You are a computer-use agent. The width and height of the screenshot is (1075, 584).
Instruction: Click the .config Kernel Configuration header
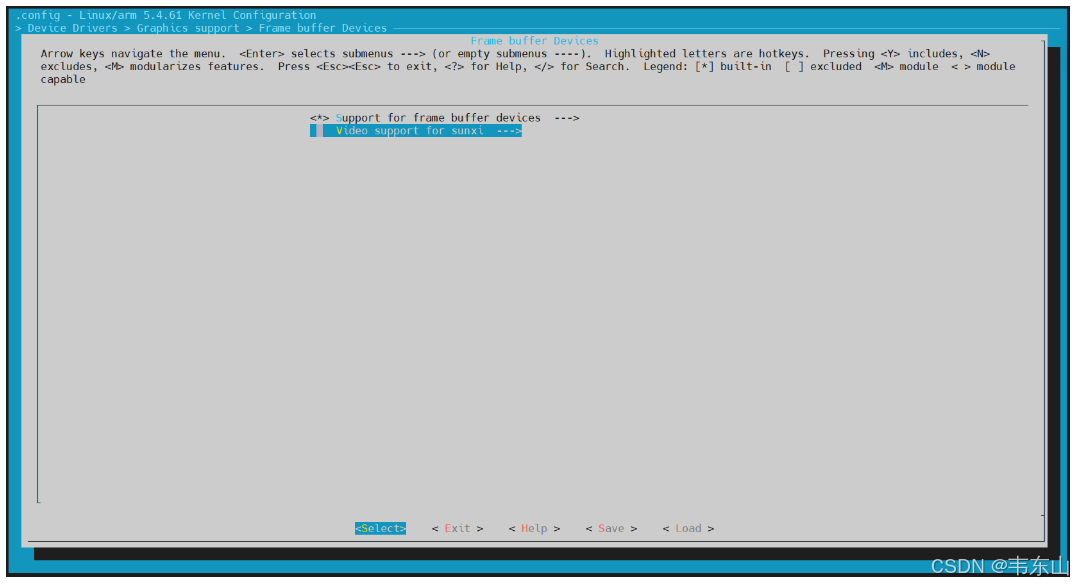165,15
